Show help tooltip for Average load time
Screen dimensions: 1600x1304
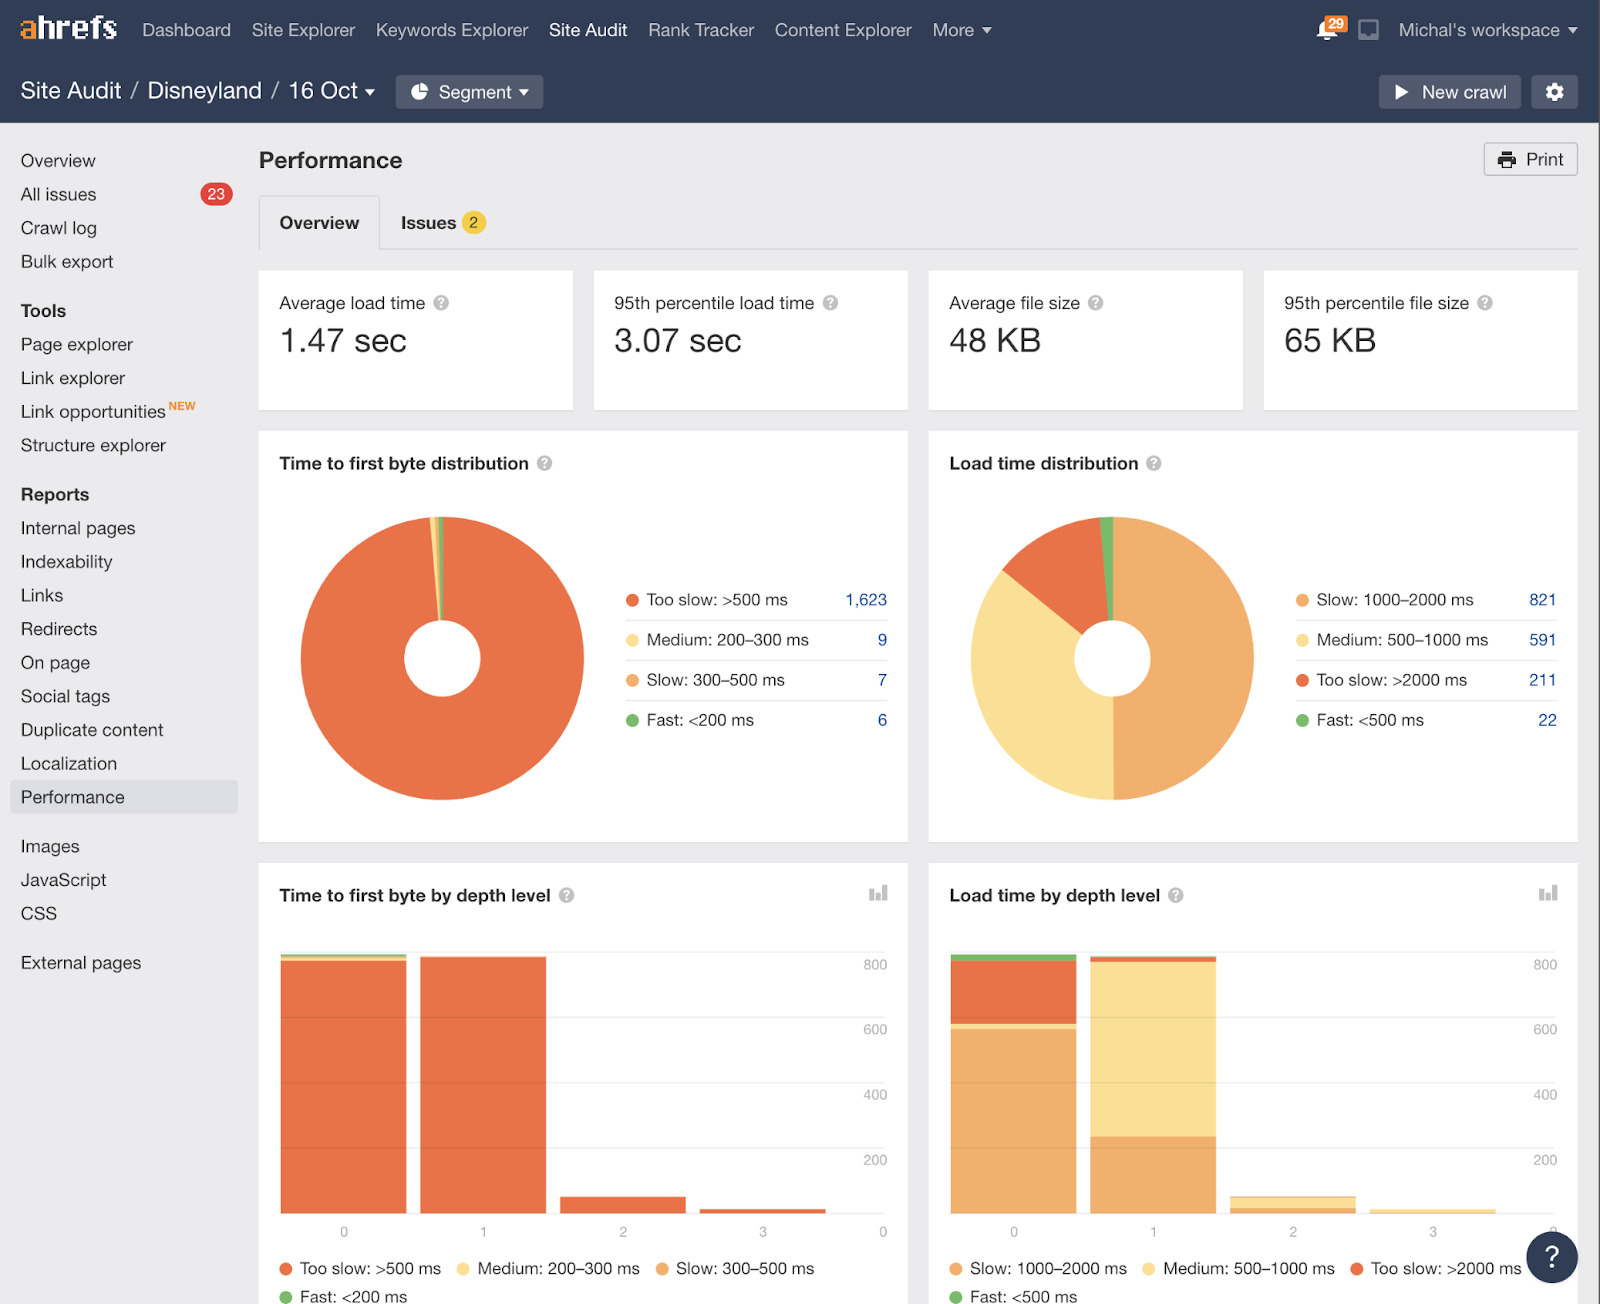coord(443,303)
